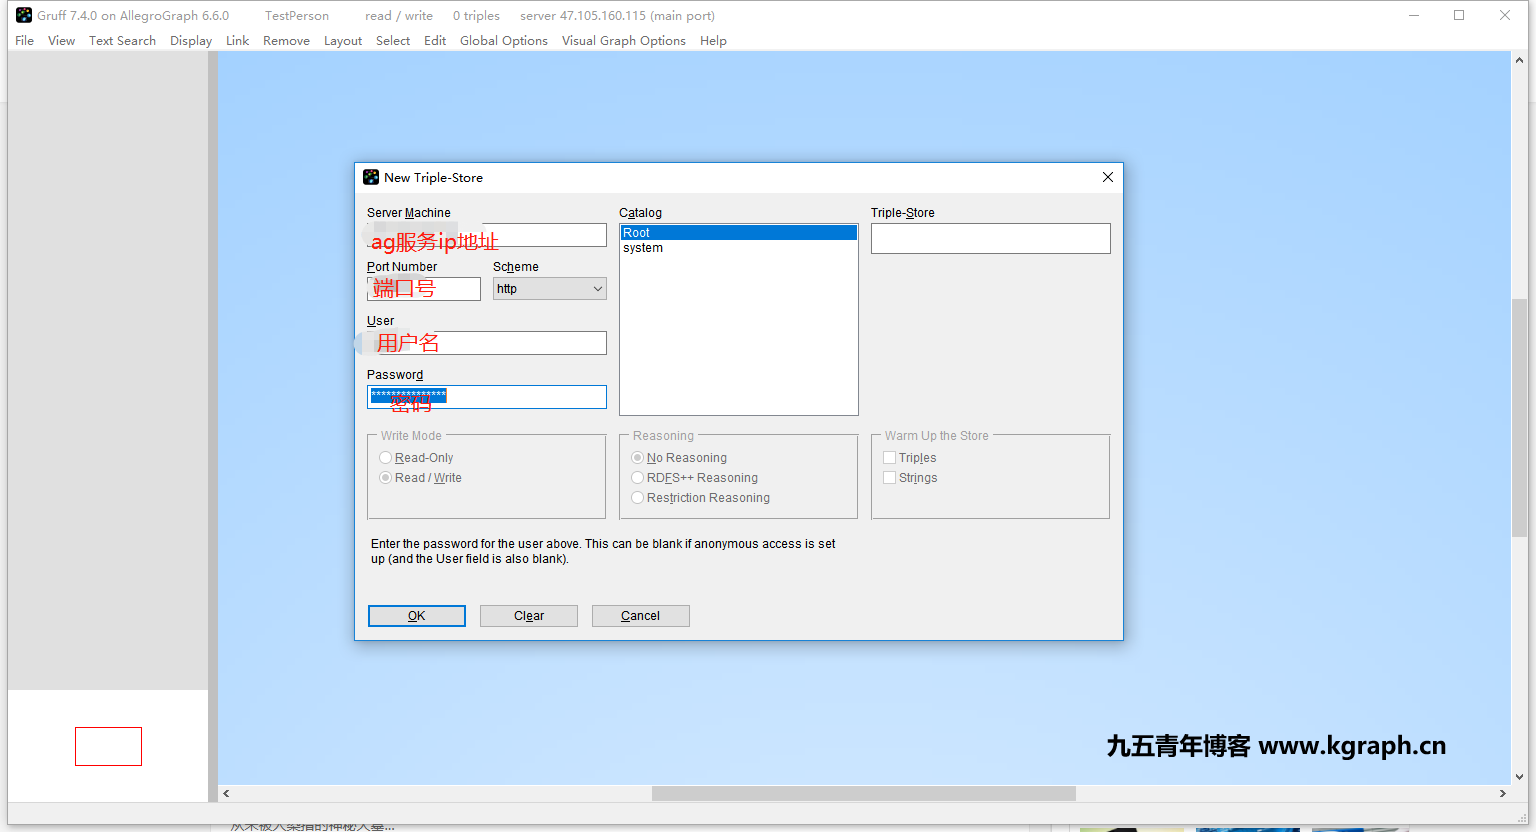The image size is (1536, 832).
Task: Select the Read-Only write mode
Action: click(x=417, y=458)
